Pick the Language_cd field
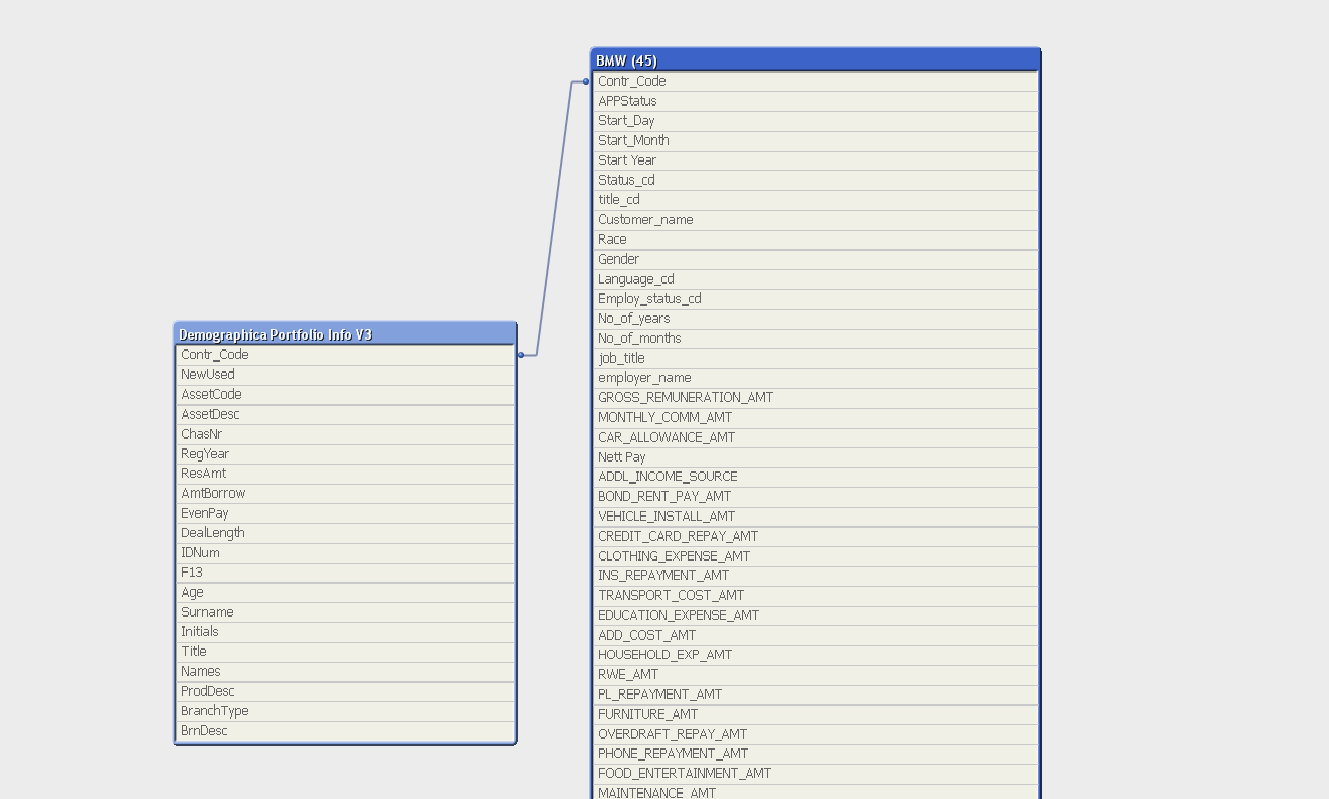This screenshot has height=799, width=1329. [x=816, y=279]
